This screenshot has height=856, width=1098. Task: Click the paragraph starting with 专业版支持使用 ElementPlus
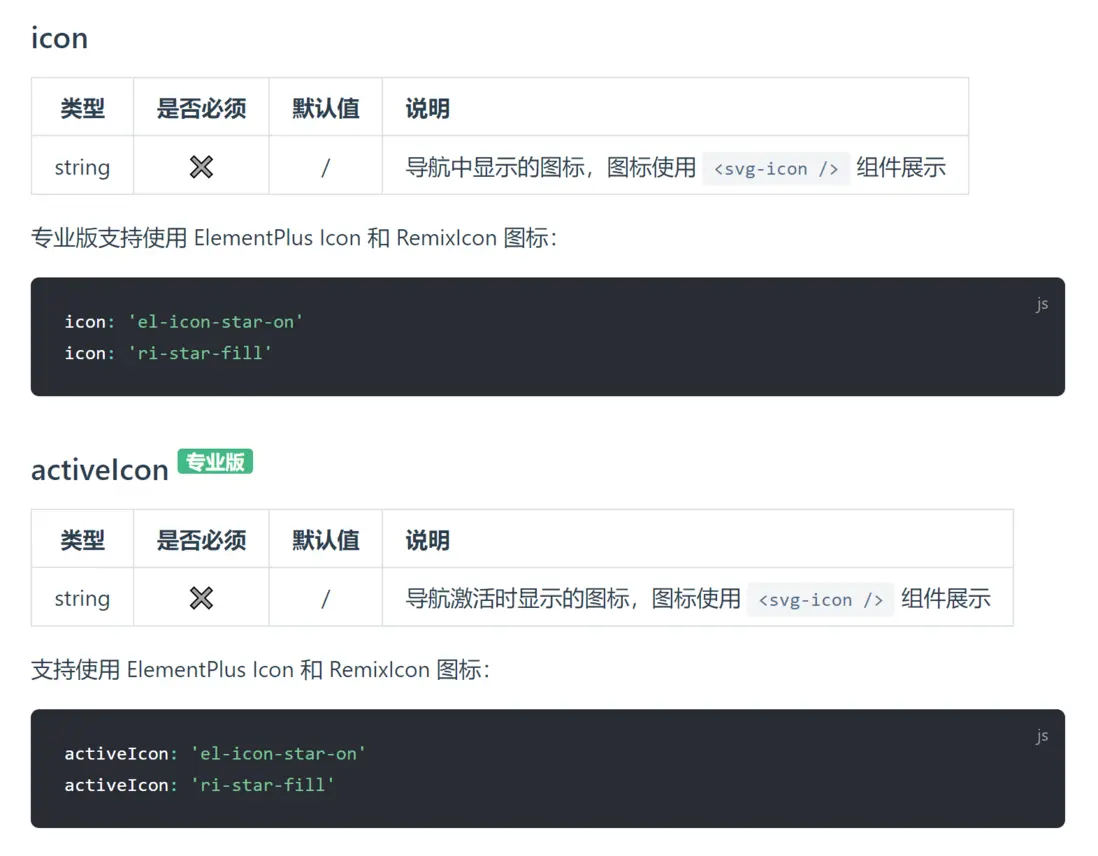click(x=294, y=238)
